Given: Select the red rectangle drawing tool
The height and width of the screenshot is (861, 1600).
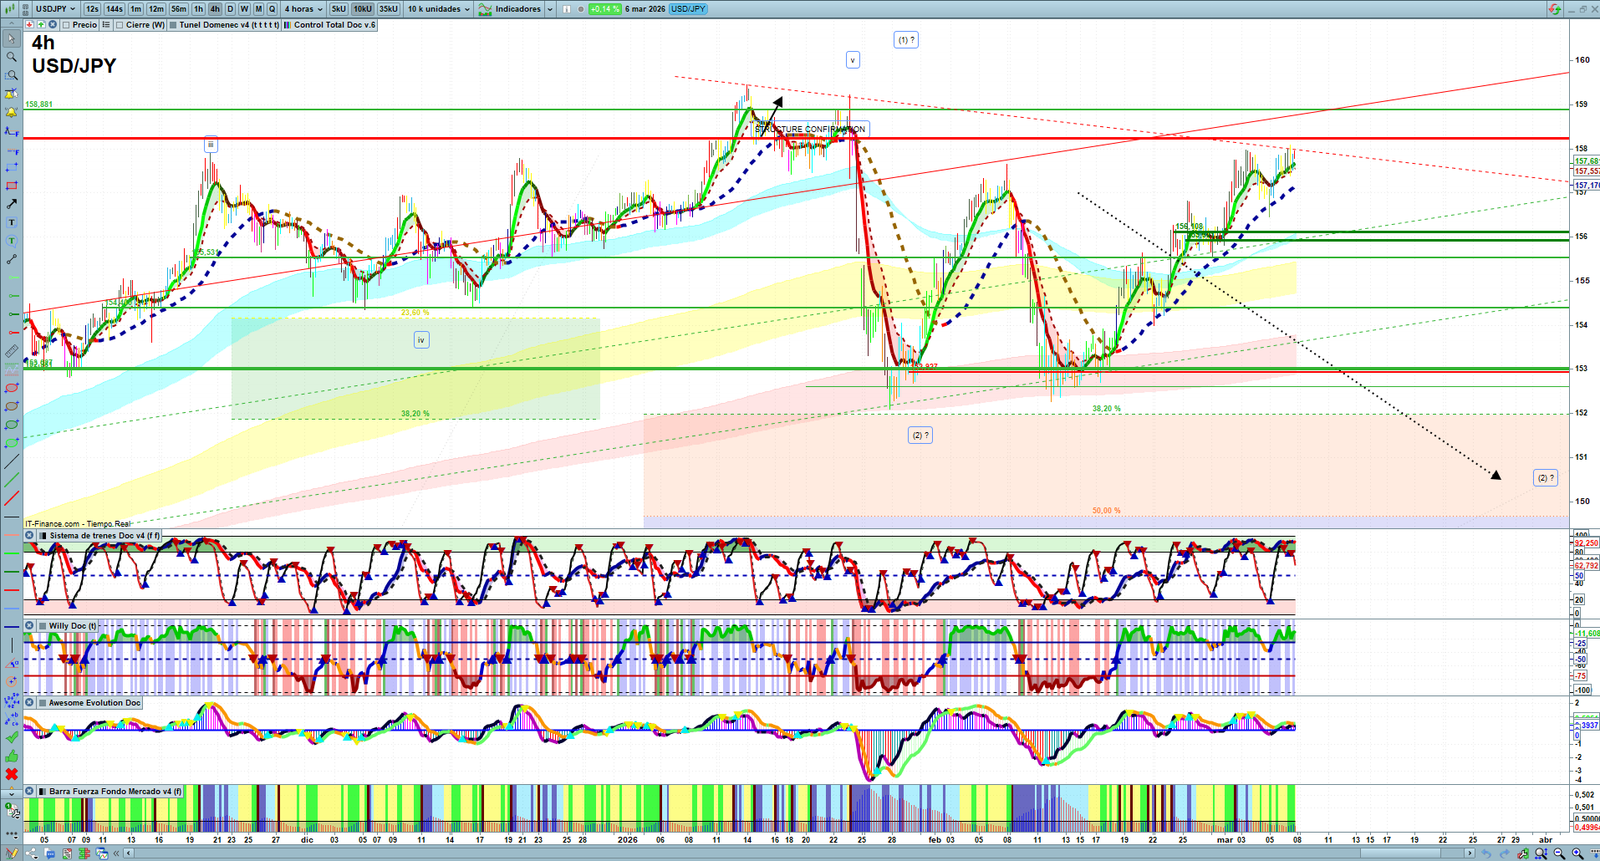Looking at the screenshot, I should click(x=11, y=186).
